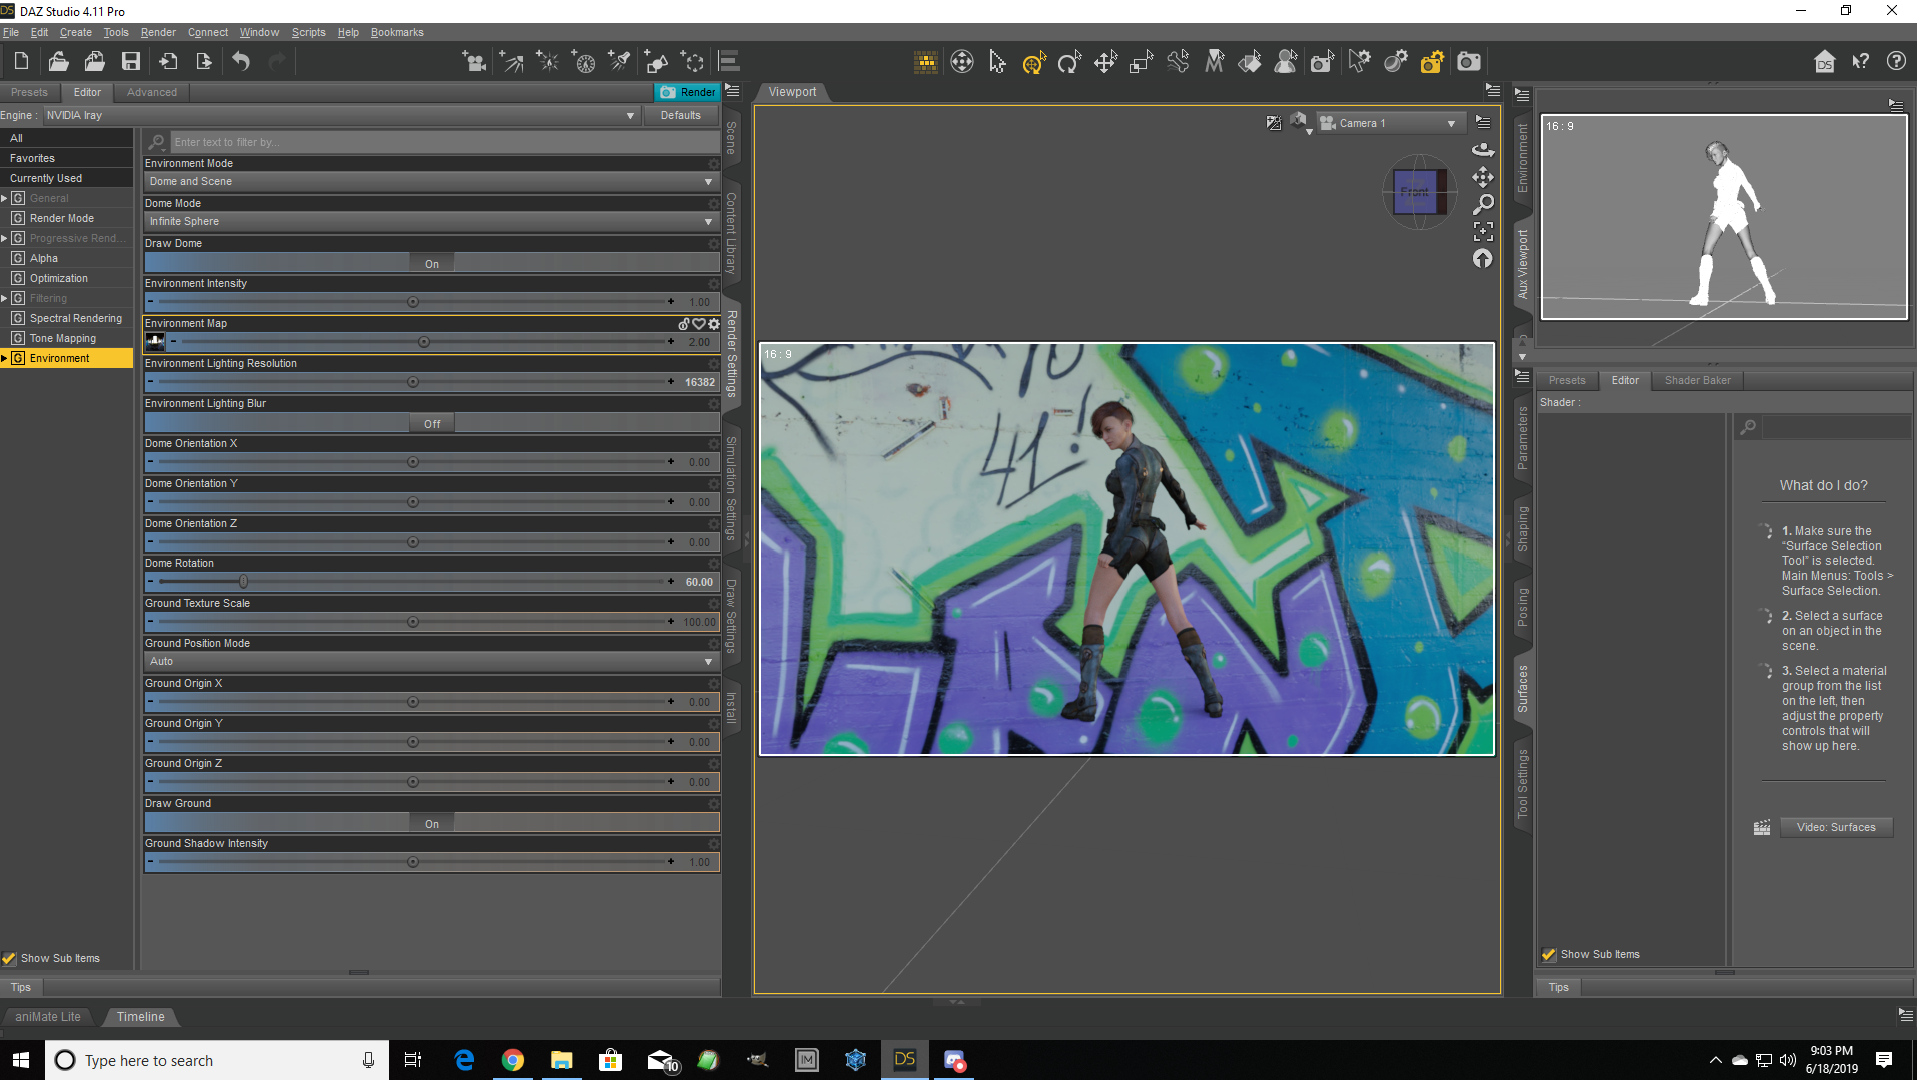Viewport: 1917px width, 1080px height.
Task: Open the viewport draw style dropdown
Action: pos(1299,123)
